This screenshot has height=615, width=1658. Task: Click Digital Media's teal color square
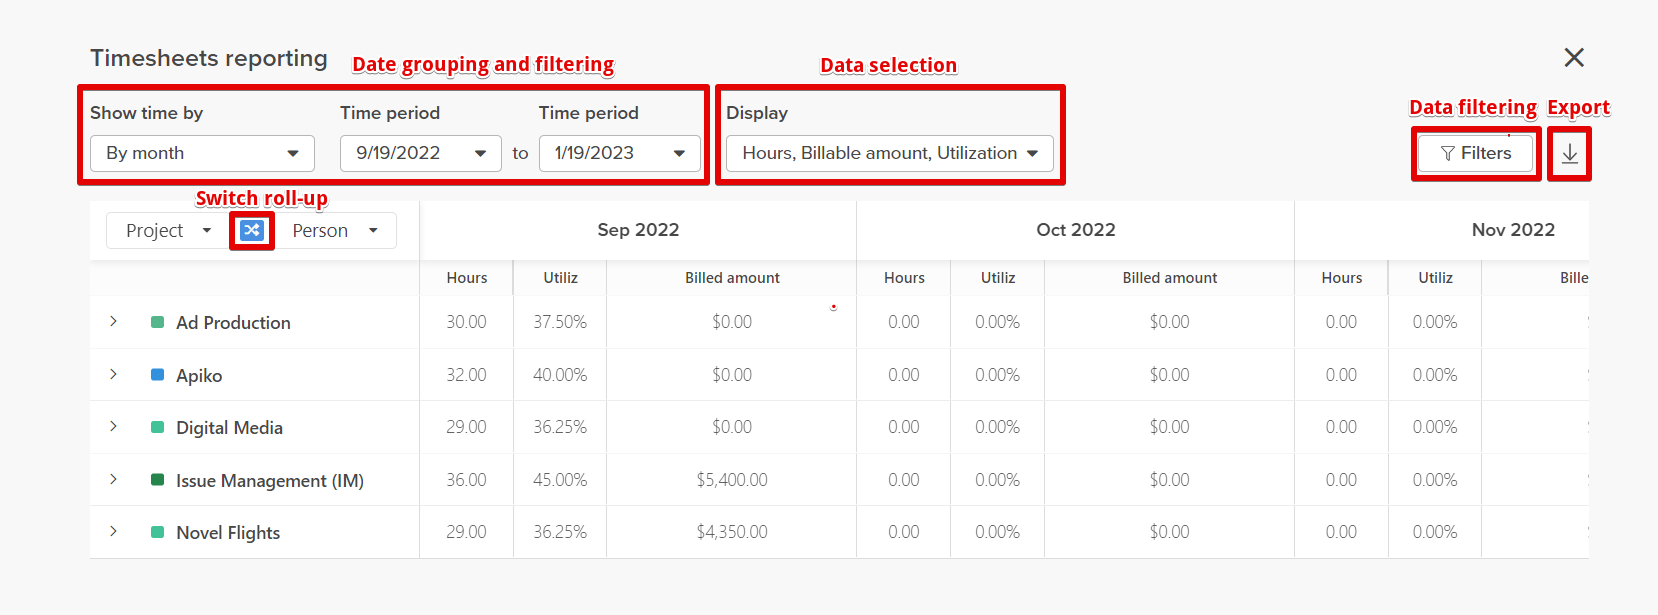pos(155,427)
